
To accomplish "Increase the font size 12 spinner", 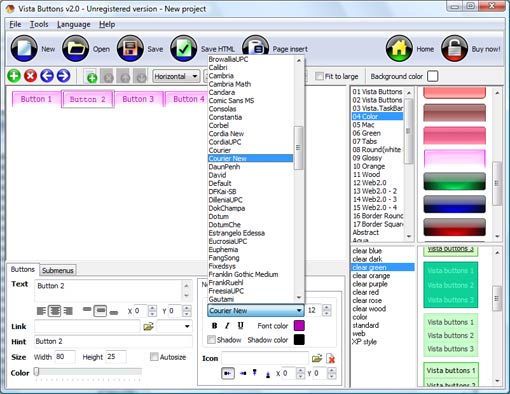I will pos(327,307).
